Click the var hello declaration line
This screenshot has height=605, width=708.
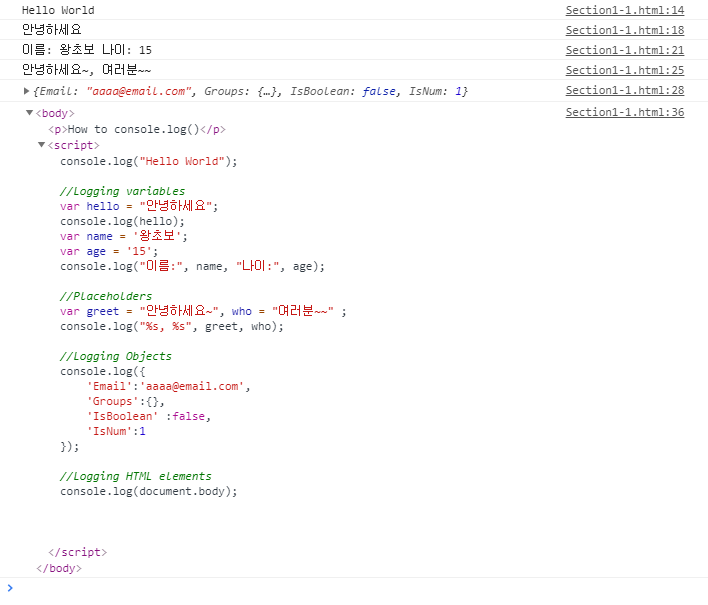coord(139,206)
